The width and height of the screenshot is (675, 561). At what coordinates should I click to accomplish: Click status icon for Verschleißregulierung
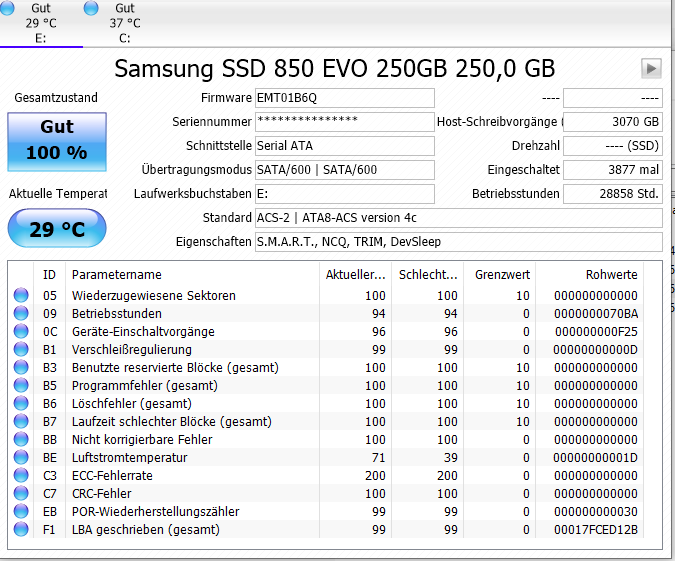point(21,350)
